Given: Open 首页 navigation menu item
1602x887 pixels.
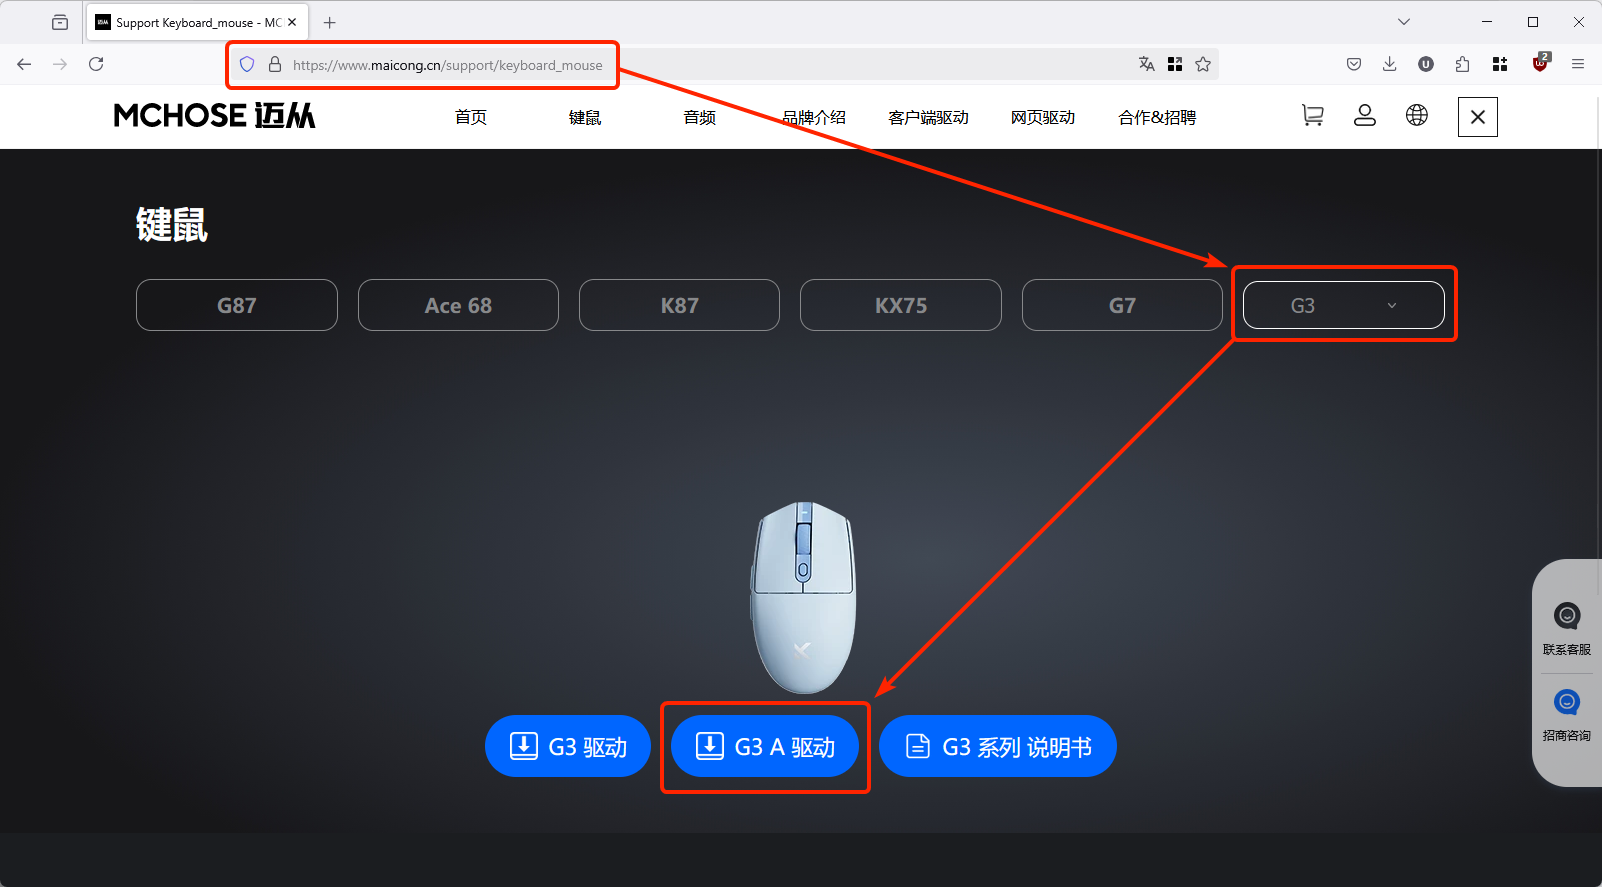Looking at the screenshot, I should click(471, 117).
